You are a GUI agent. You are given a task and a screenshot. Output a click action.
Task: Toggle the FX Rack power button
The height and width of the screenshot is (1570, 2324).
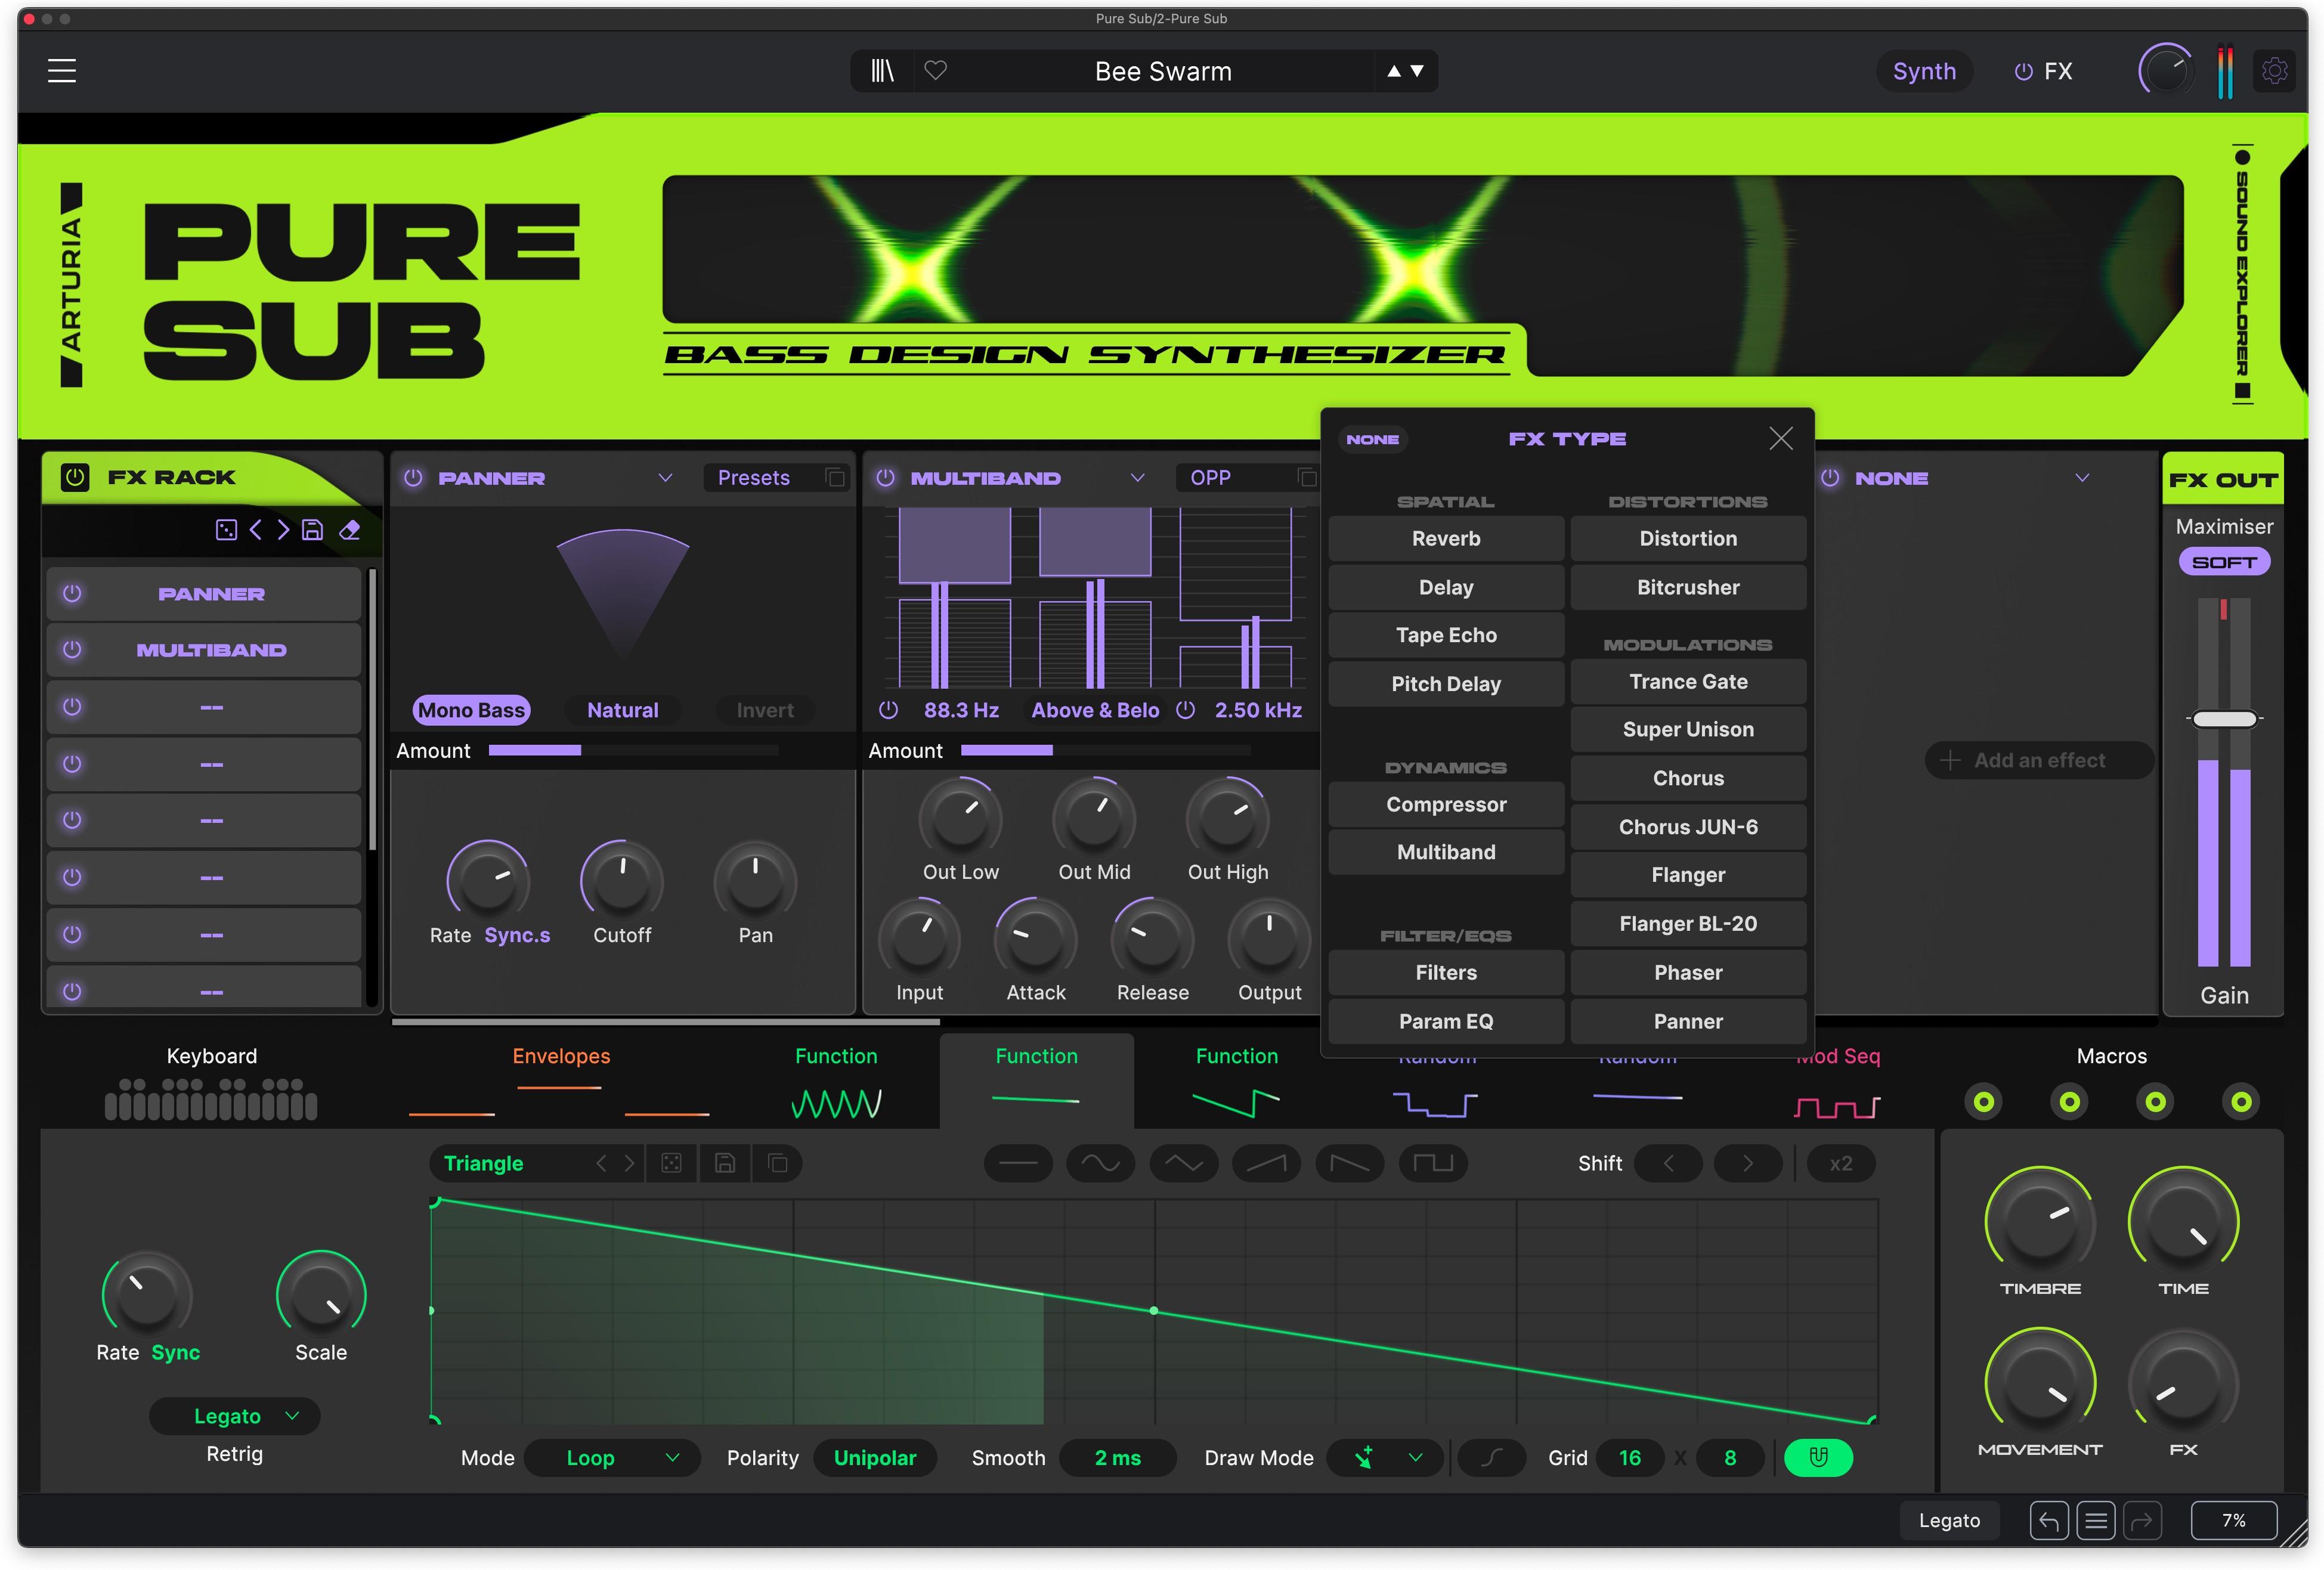(x=75, y=477)
